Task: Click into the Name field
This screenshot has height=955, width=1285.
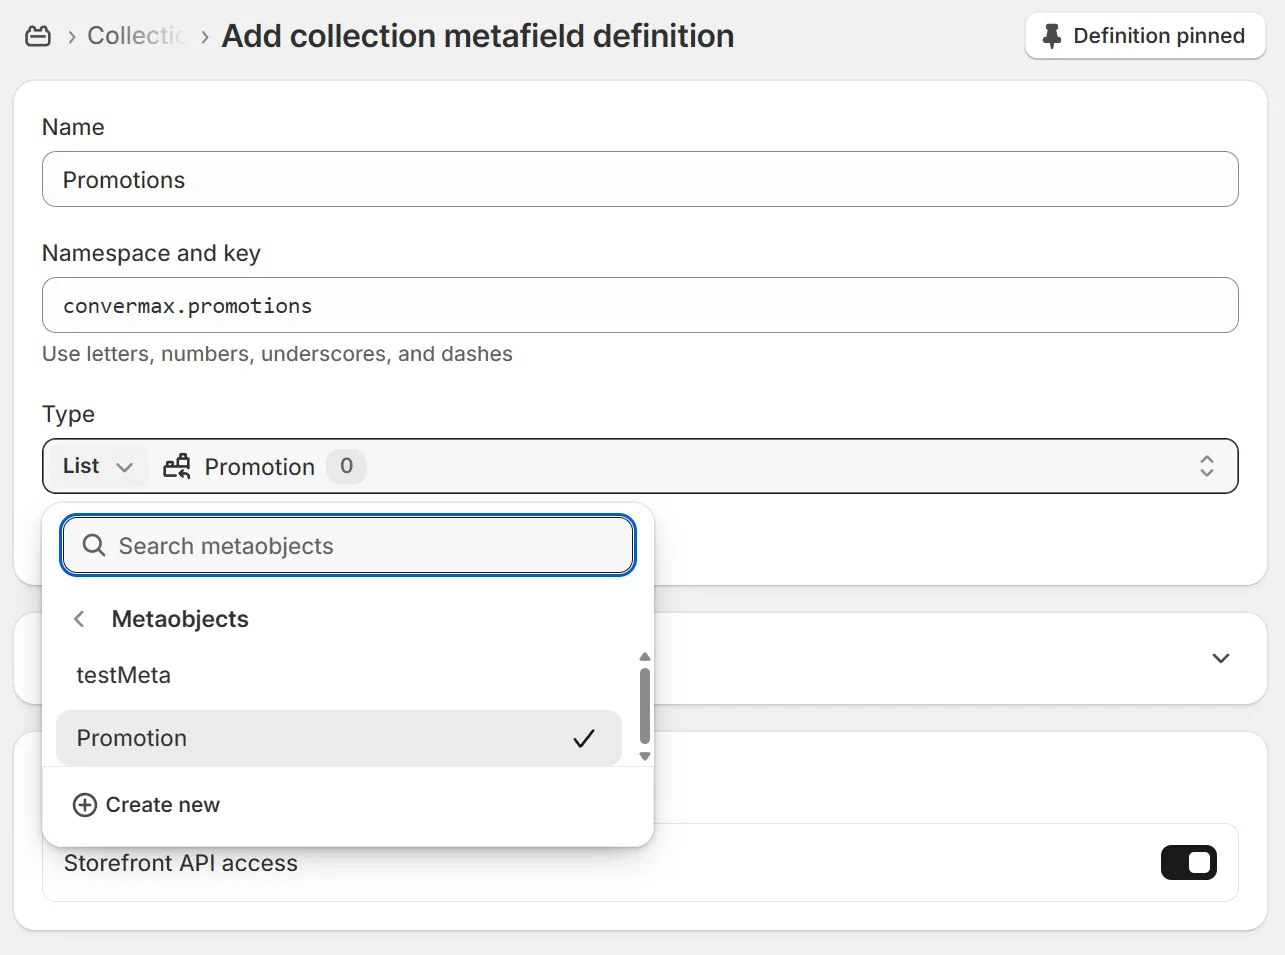Action: tap(640, 180)
